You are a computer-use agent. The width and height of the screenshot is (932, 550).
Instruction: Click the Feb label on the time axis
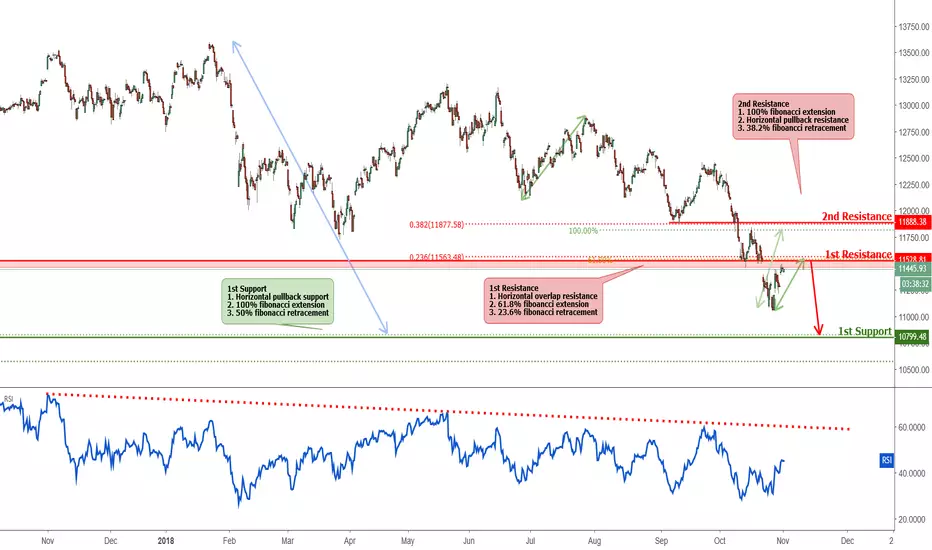click(229, 540)
